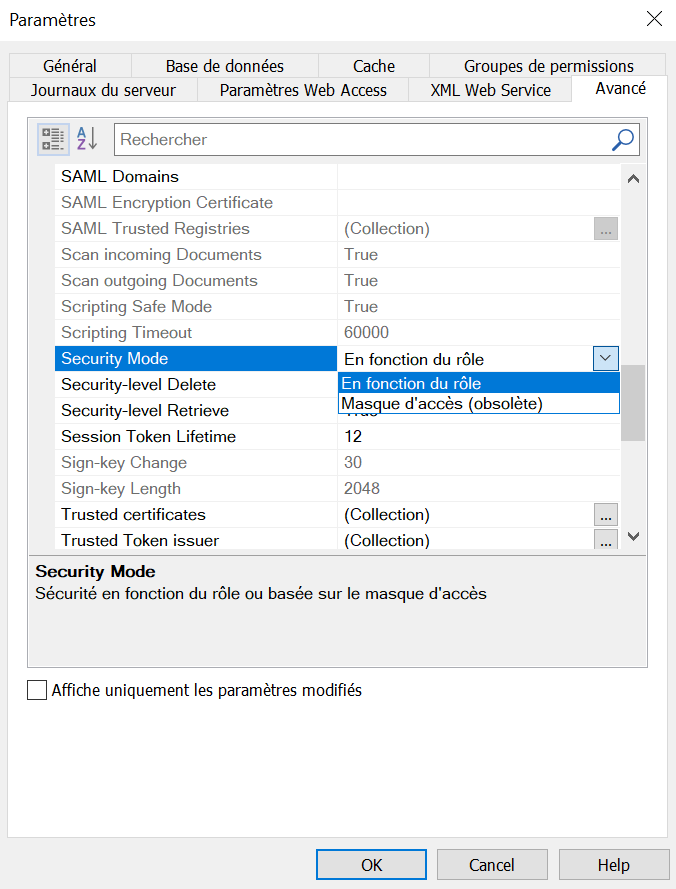Open the Trusted certificates collection editor
676x889 pixels.
point(608,514)
